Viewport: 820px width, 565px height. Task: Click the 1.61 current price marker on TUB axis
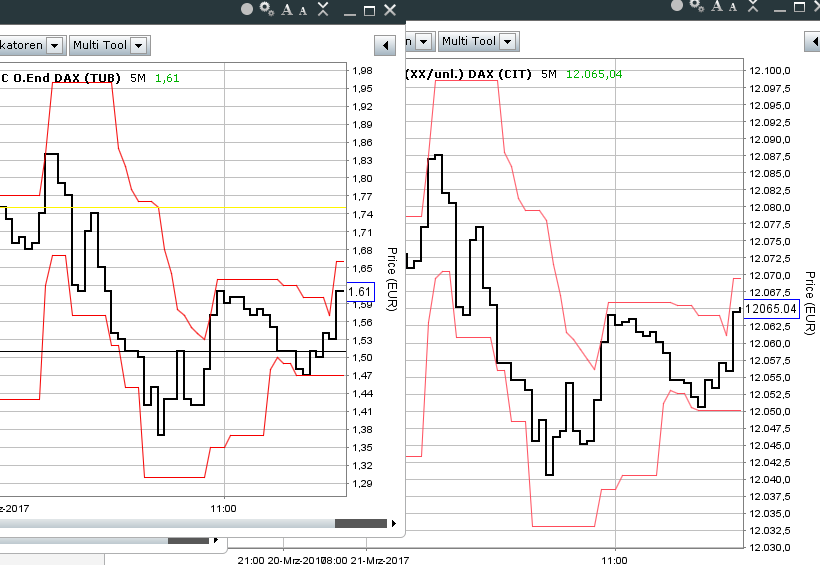(x=360, y=292)
